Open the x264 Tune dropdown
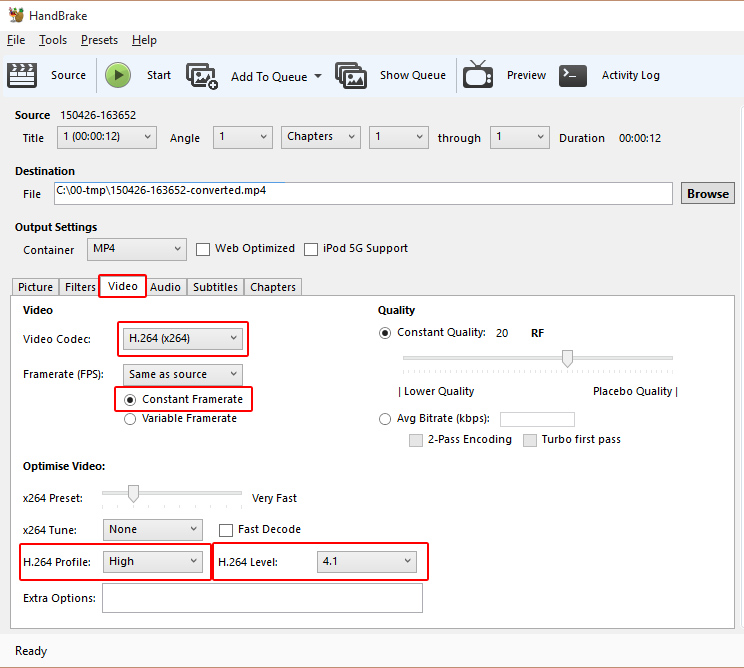The width and height of the screenshot is (744, 668). 153,529
